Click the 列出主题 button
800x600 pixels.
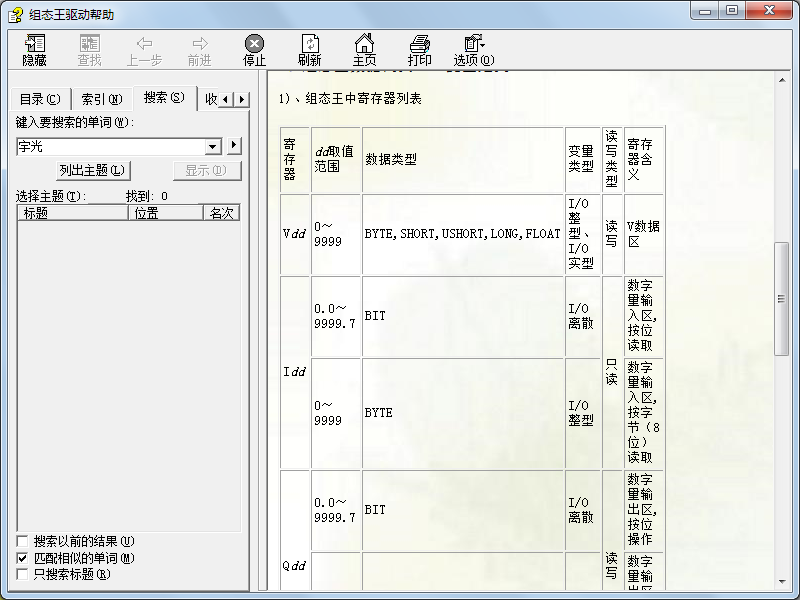tap(92, 170)
